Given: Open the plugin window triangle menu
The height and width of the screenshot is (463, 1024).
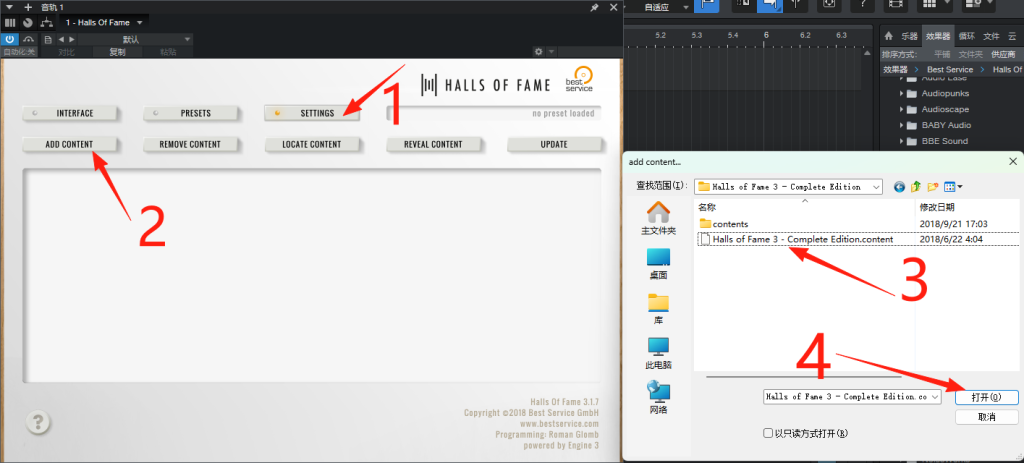Looking at the screenshot, I should [9, 7].
